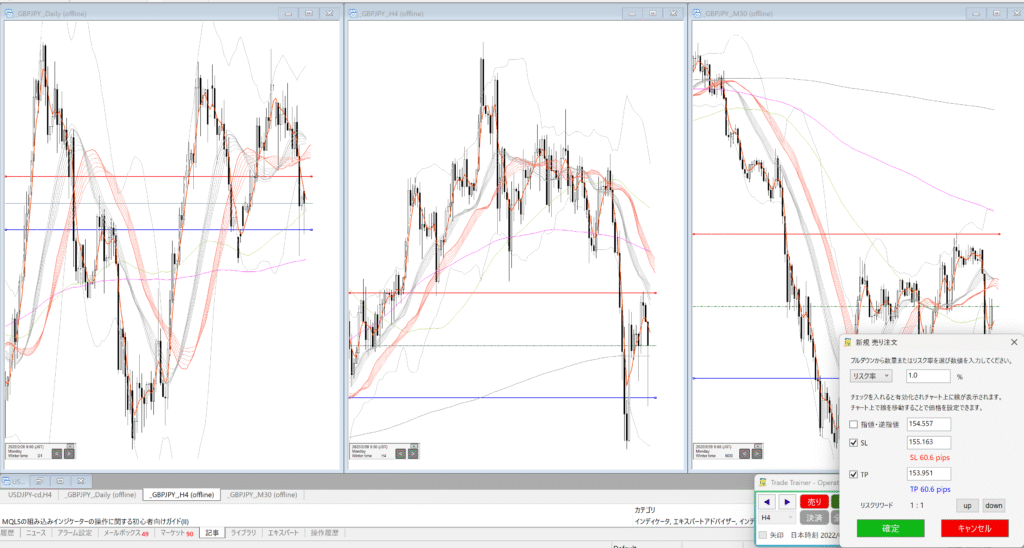Image resolution: width=1024 pixels, height=548 pixels.
Task: Maximize the _GBPJPY_H4 chart window
Action: [x=653, y=13]
